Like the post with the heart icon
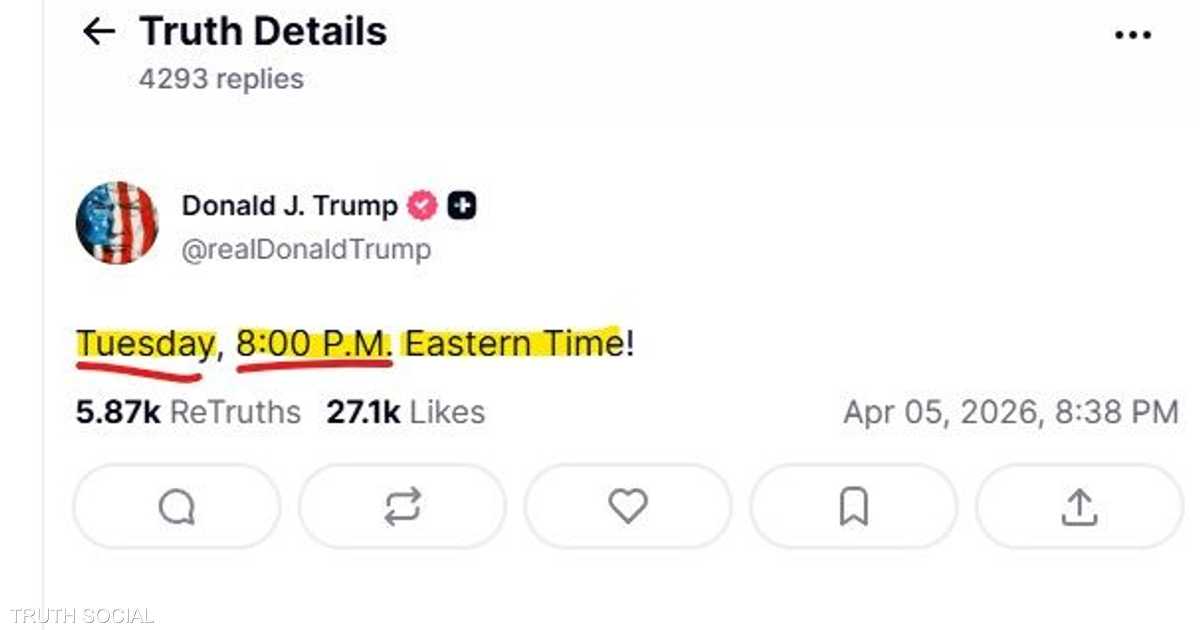 pos(628,508)
